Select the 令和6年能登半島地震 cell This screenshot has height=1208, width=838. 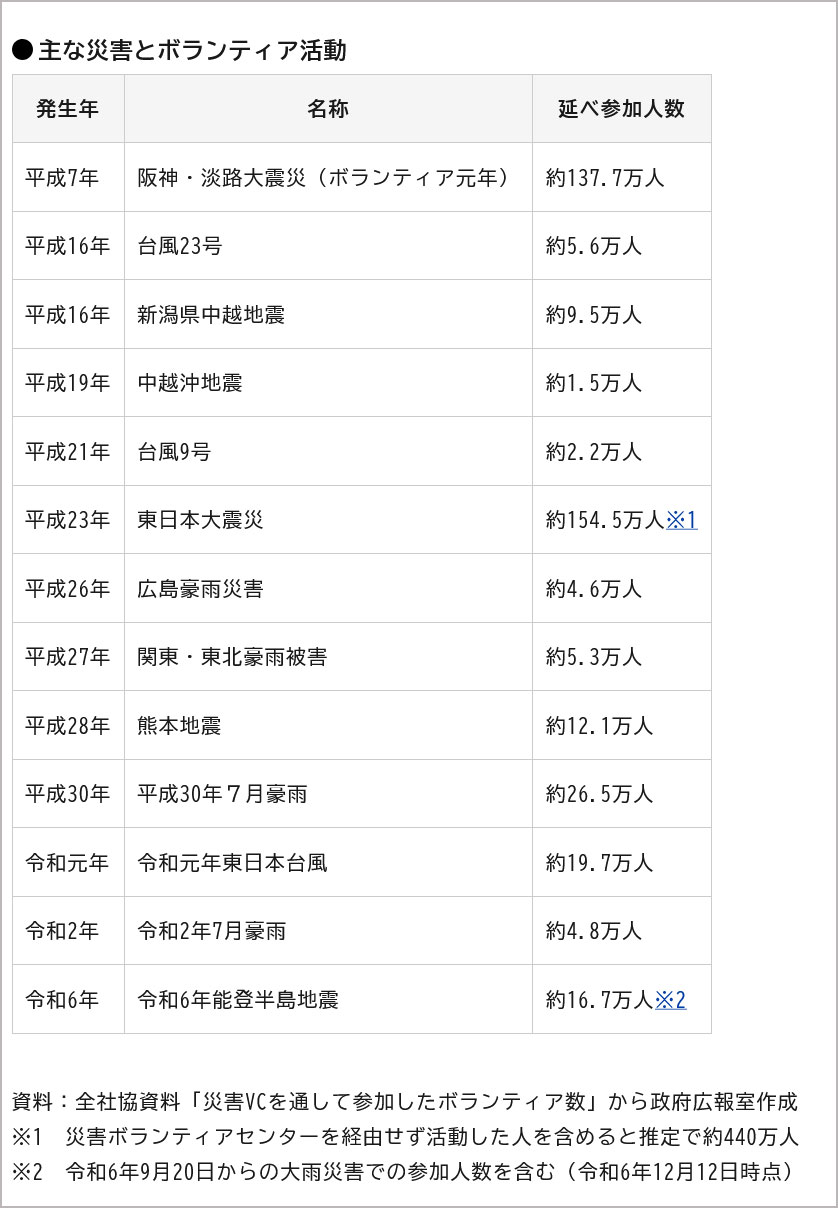point(328,999)
